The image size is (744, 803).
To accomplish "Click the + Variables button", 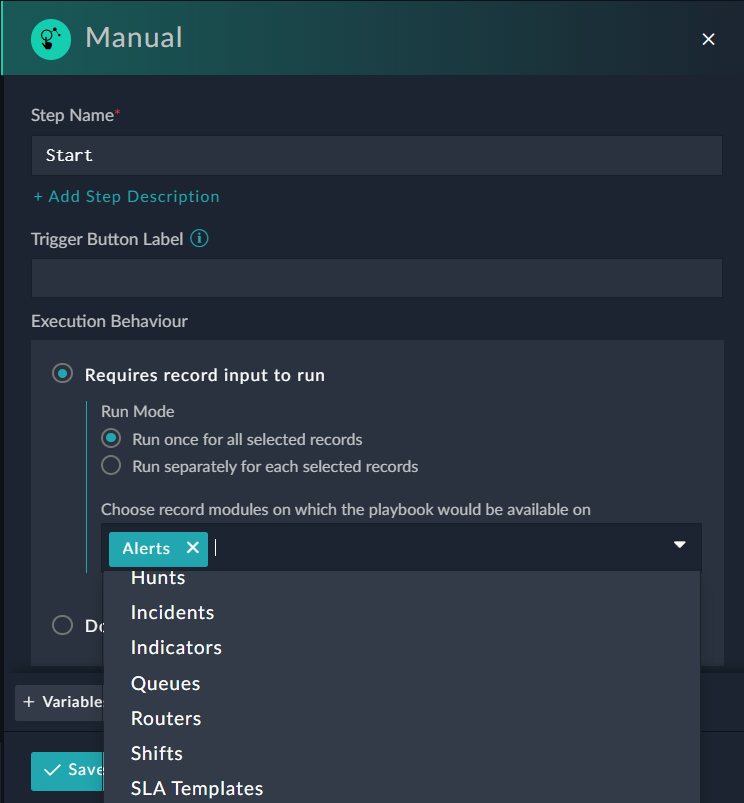I will pyautogui.click(x=60, y=702).
